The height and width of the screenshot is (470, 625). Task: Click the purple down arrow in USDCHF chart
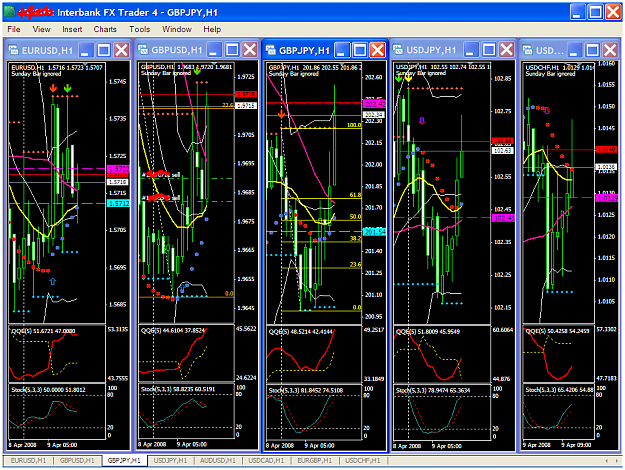(x=547, y=110)
